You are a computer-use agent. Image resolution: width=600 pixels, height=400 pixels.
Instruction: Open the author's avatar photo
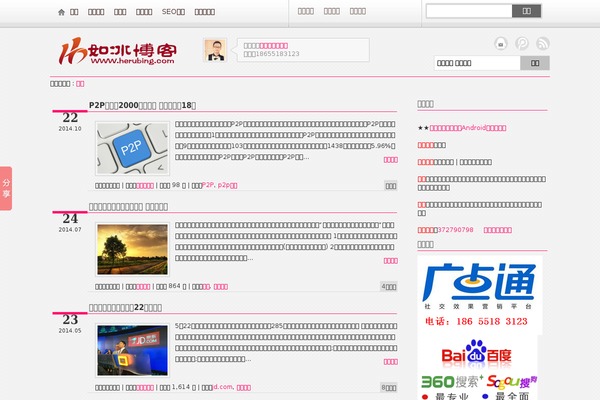coord(215,50)
